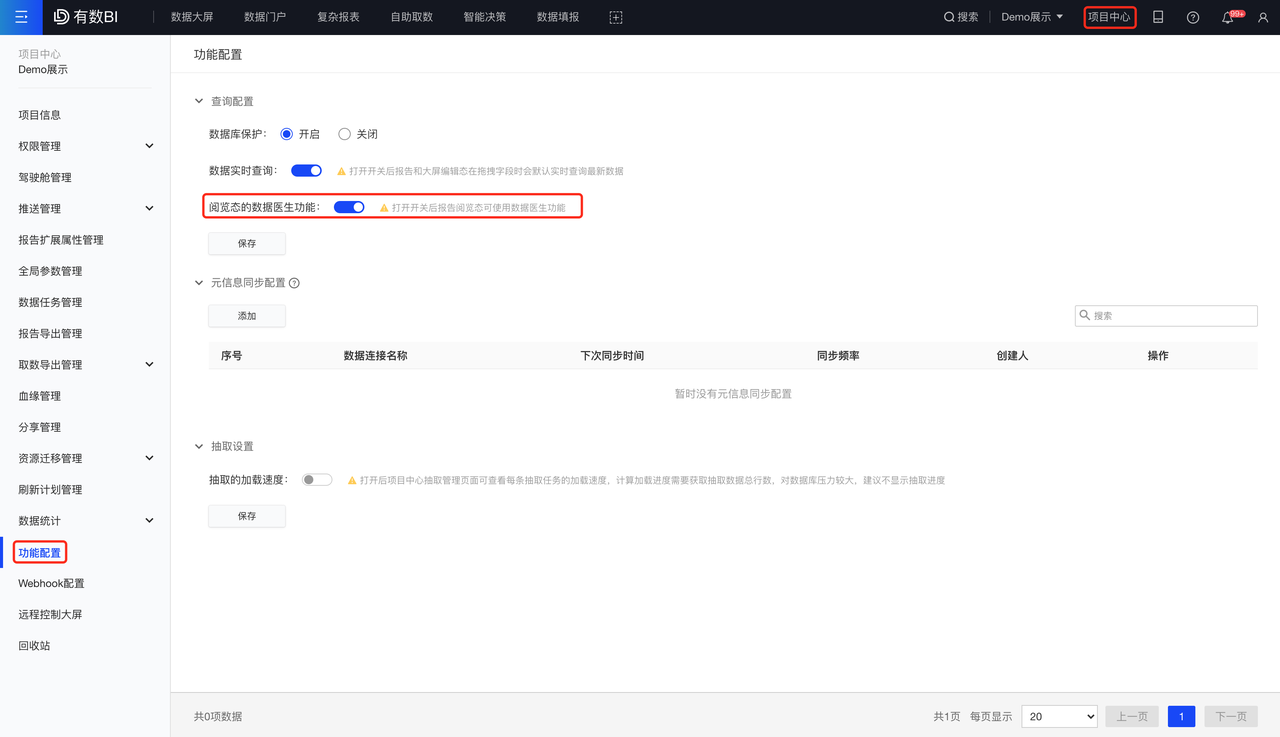Expand 取数导出管理 in sidebar
This screenshot has height=737, width=1280.
[149, 364]
